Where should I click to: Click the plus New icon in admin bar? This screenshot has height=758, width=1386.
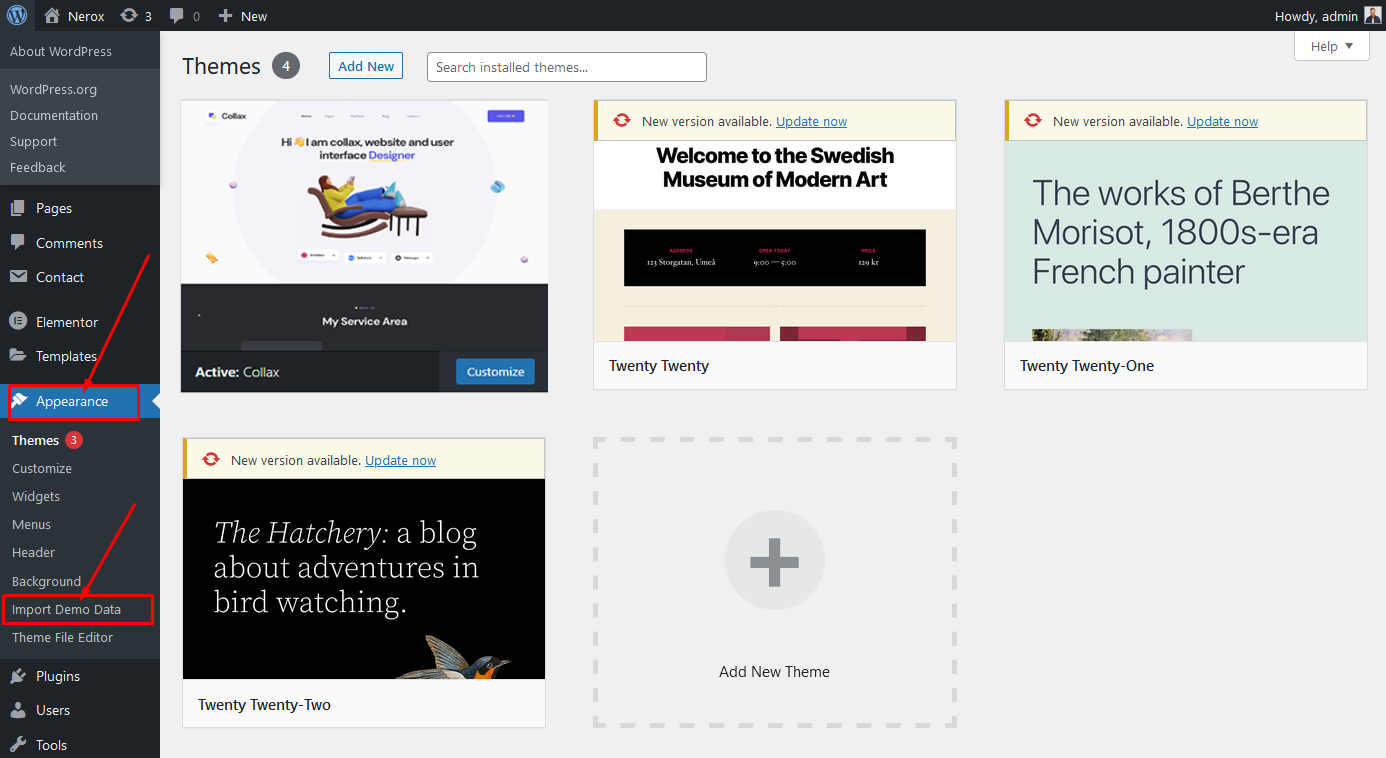click(x=225, y=16)
